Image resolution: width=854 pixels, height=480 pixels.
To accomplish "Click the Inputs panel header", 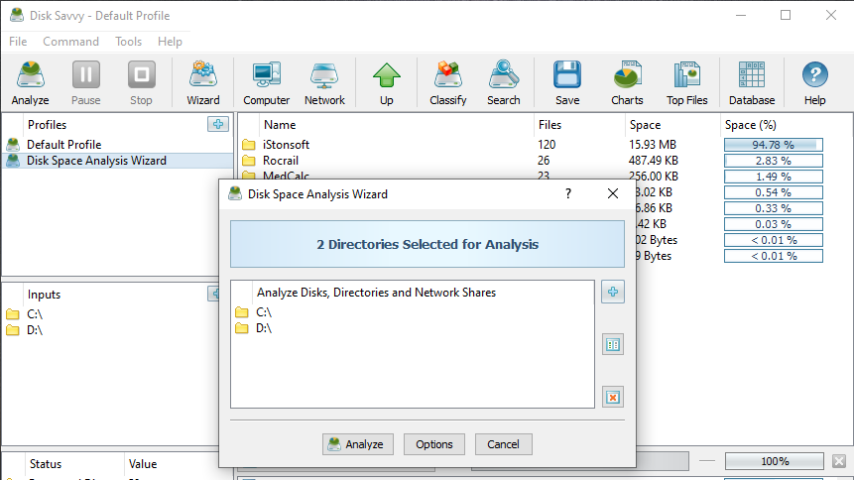I will click(x=44, y=294).
